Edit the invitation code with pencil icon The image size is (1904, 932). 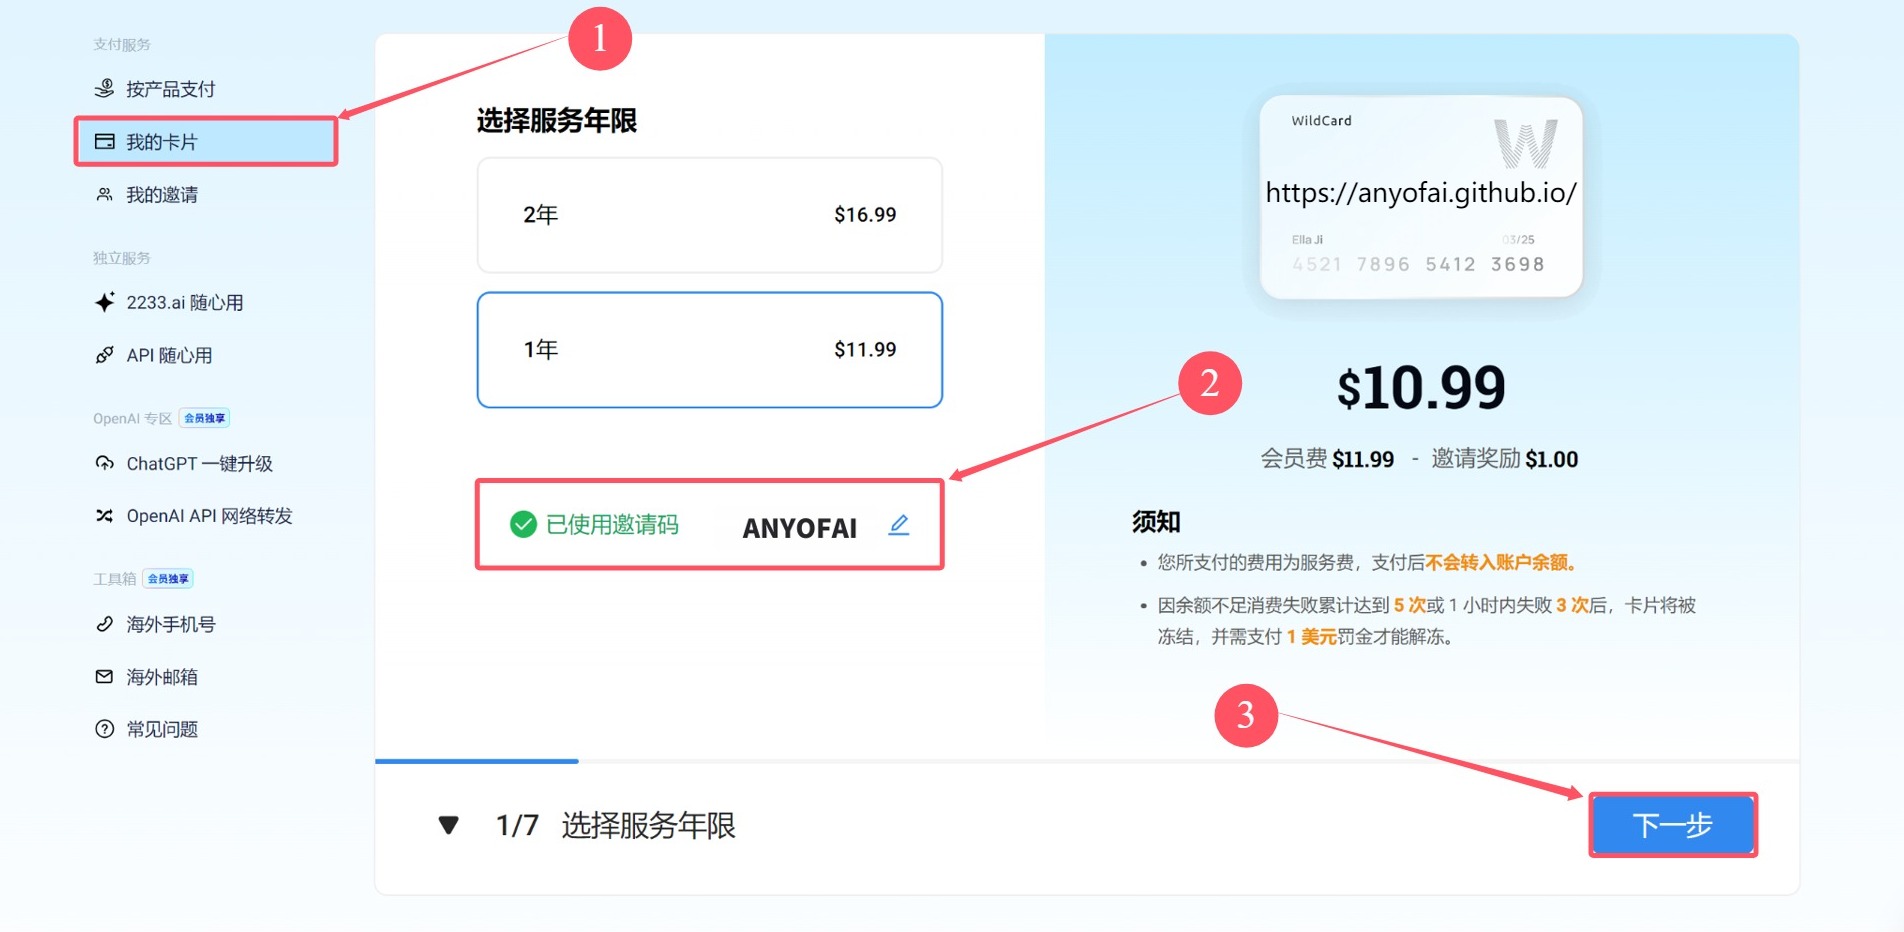[x=899, y=525]
